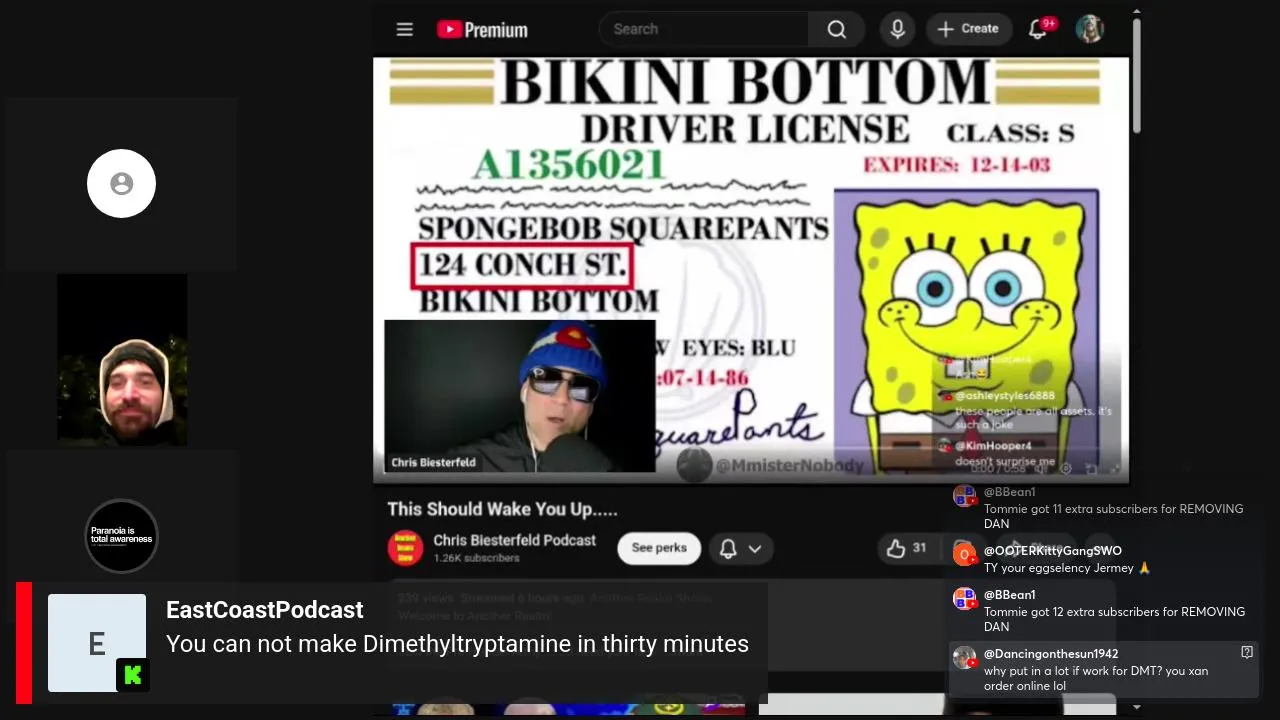1280x720 pixels.
Task: Open the video player settings gear
Action: tap(1066, 468)
